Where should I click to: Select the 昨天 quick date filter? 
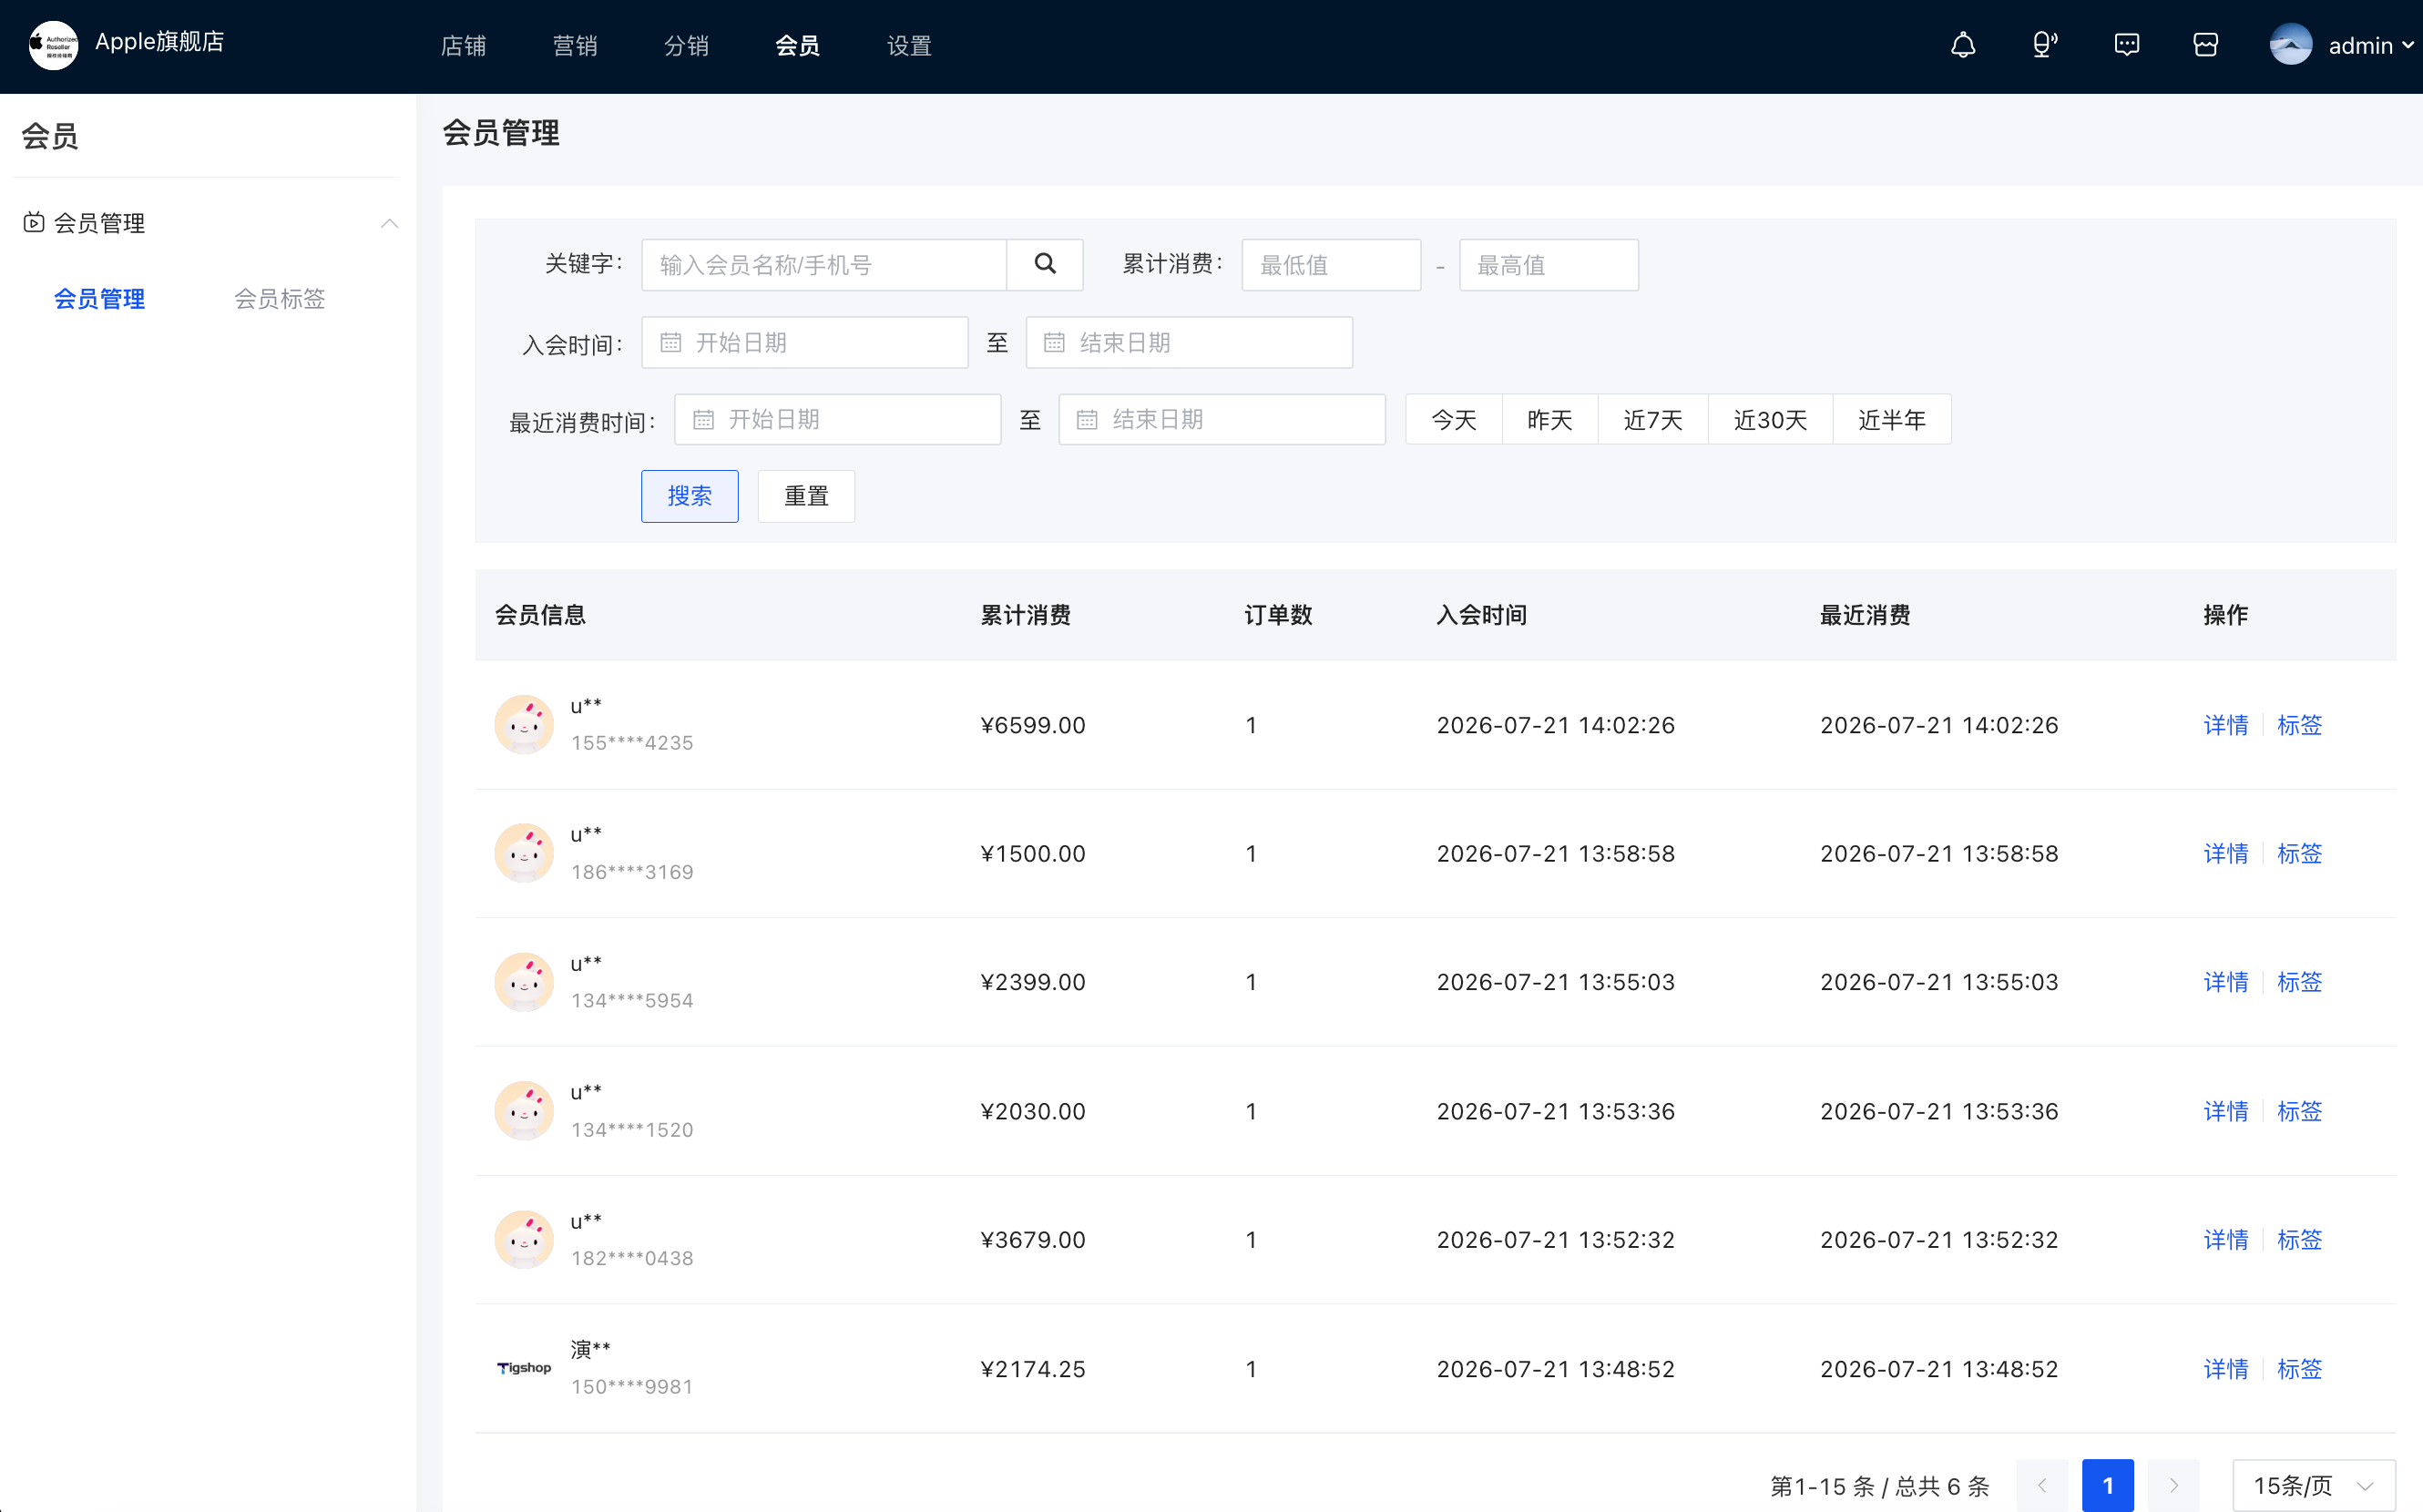pos(1550,419)
